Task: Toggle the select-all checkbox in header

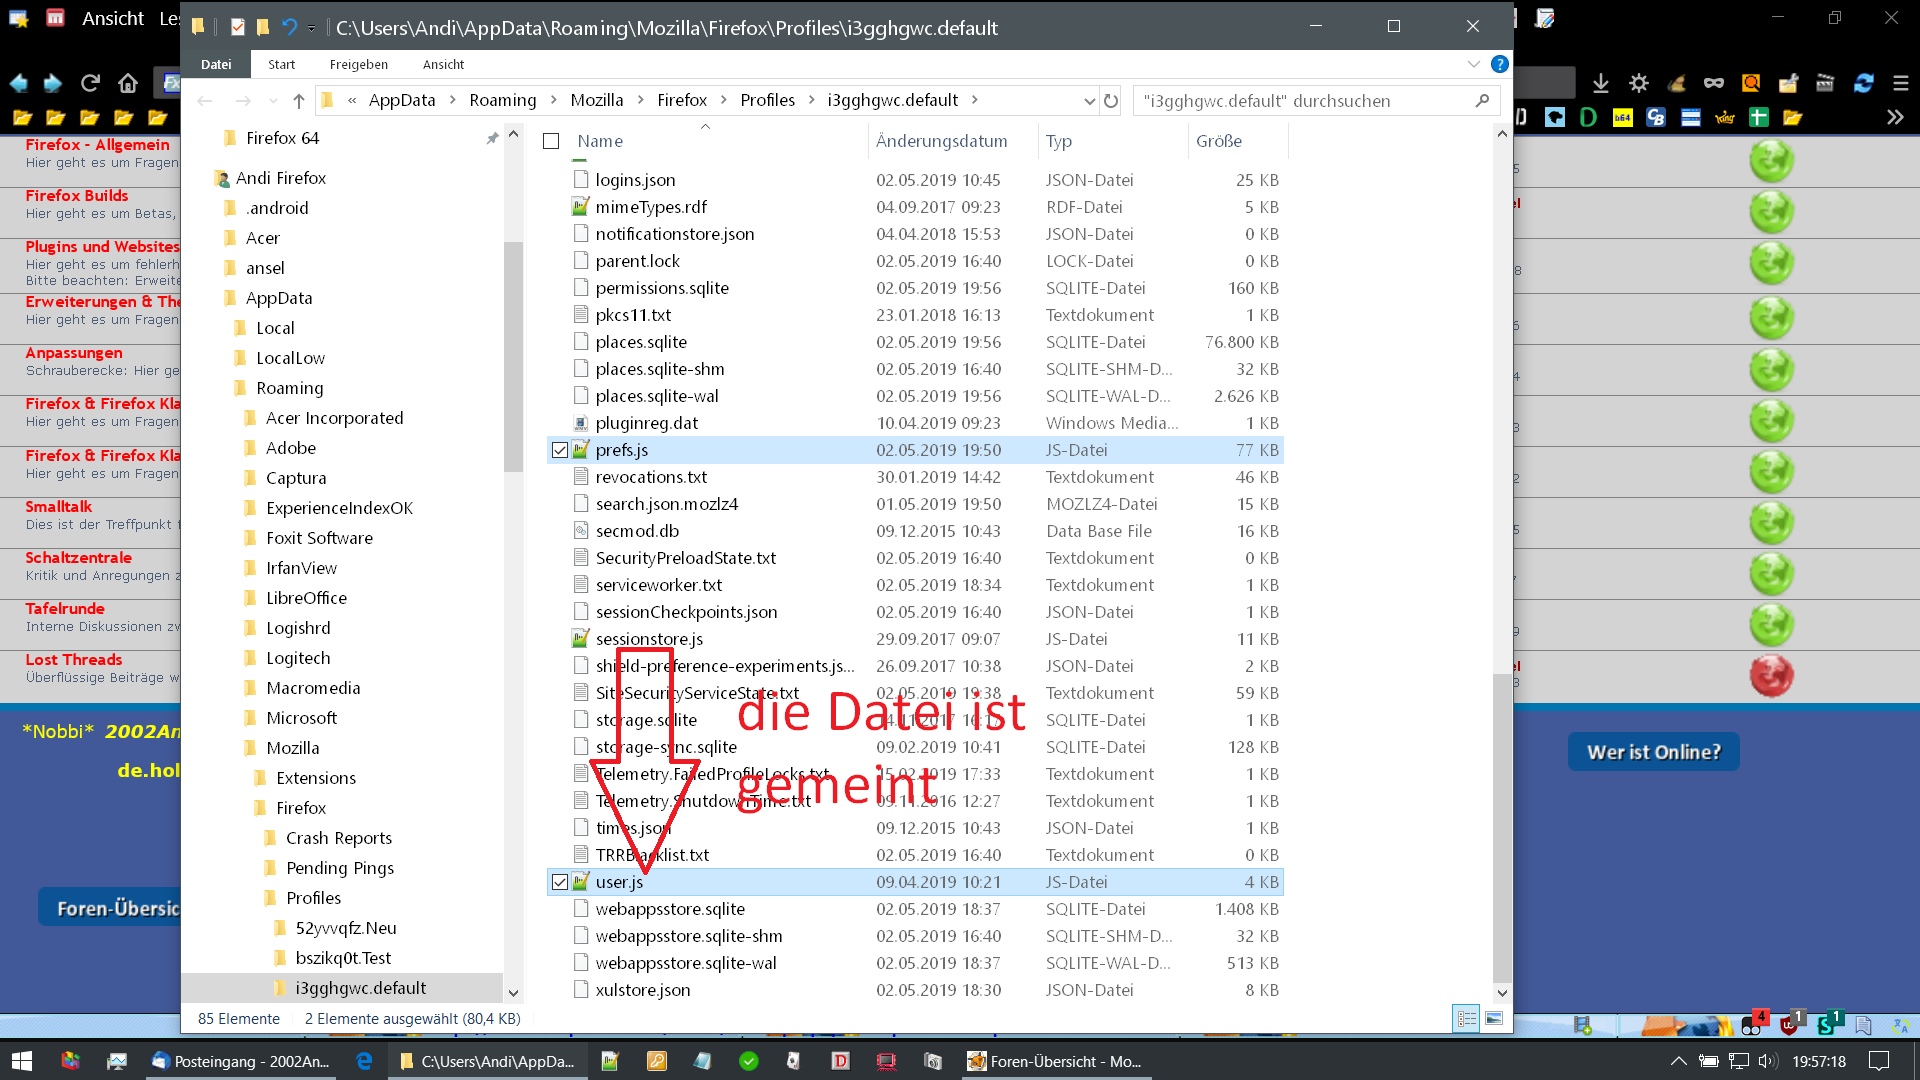Action: tap(551, 141)
